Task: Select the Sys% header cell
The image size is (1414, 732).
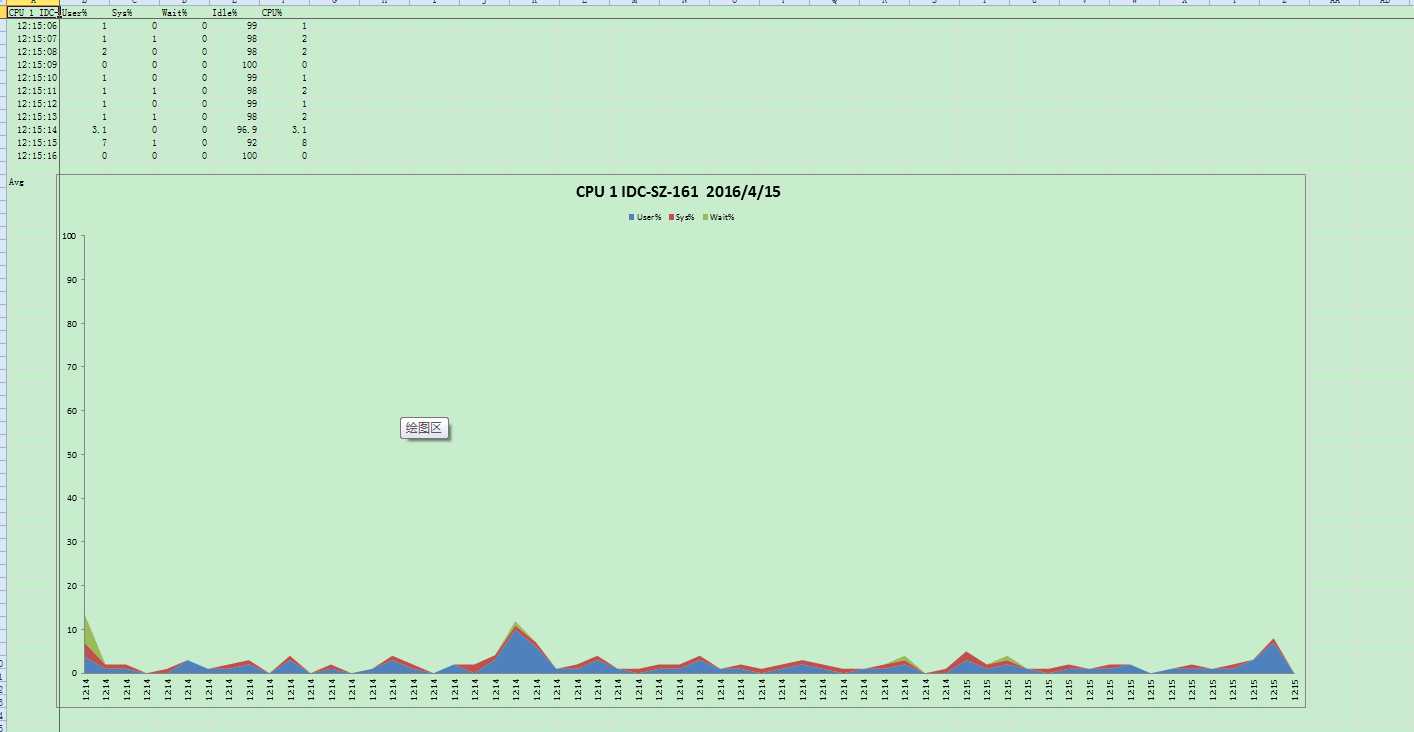Action: pos(135,13)
